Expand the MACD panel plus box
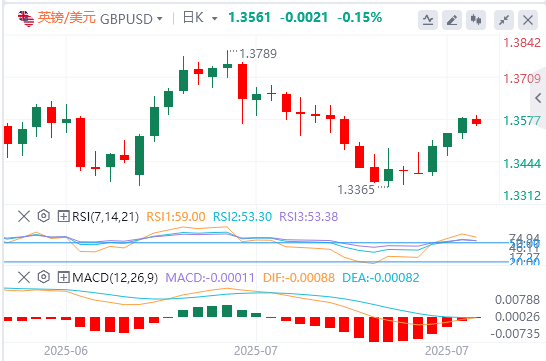 tap(63, 278)
